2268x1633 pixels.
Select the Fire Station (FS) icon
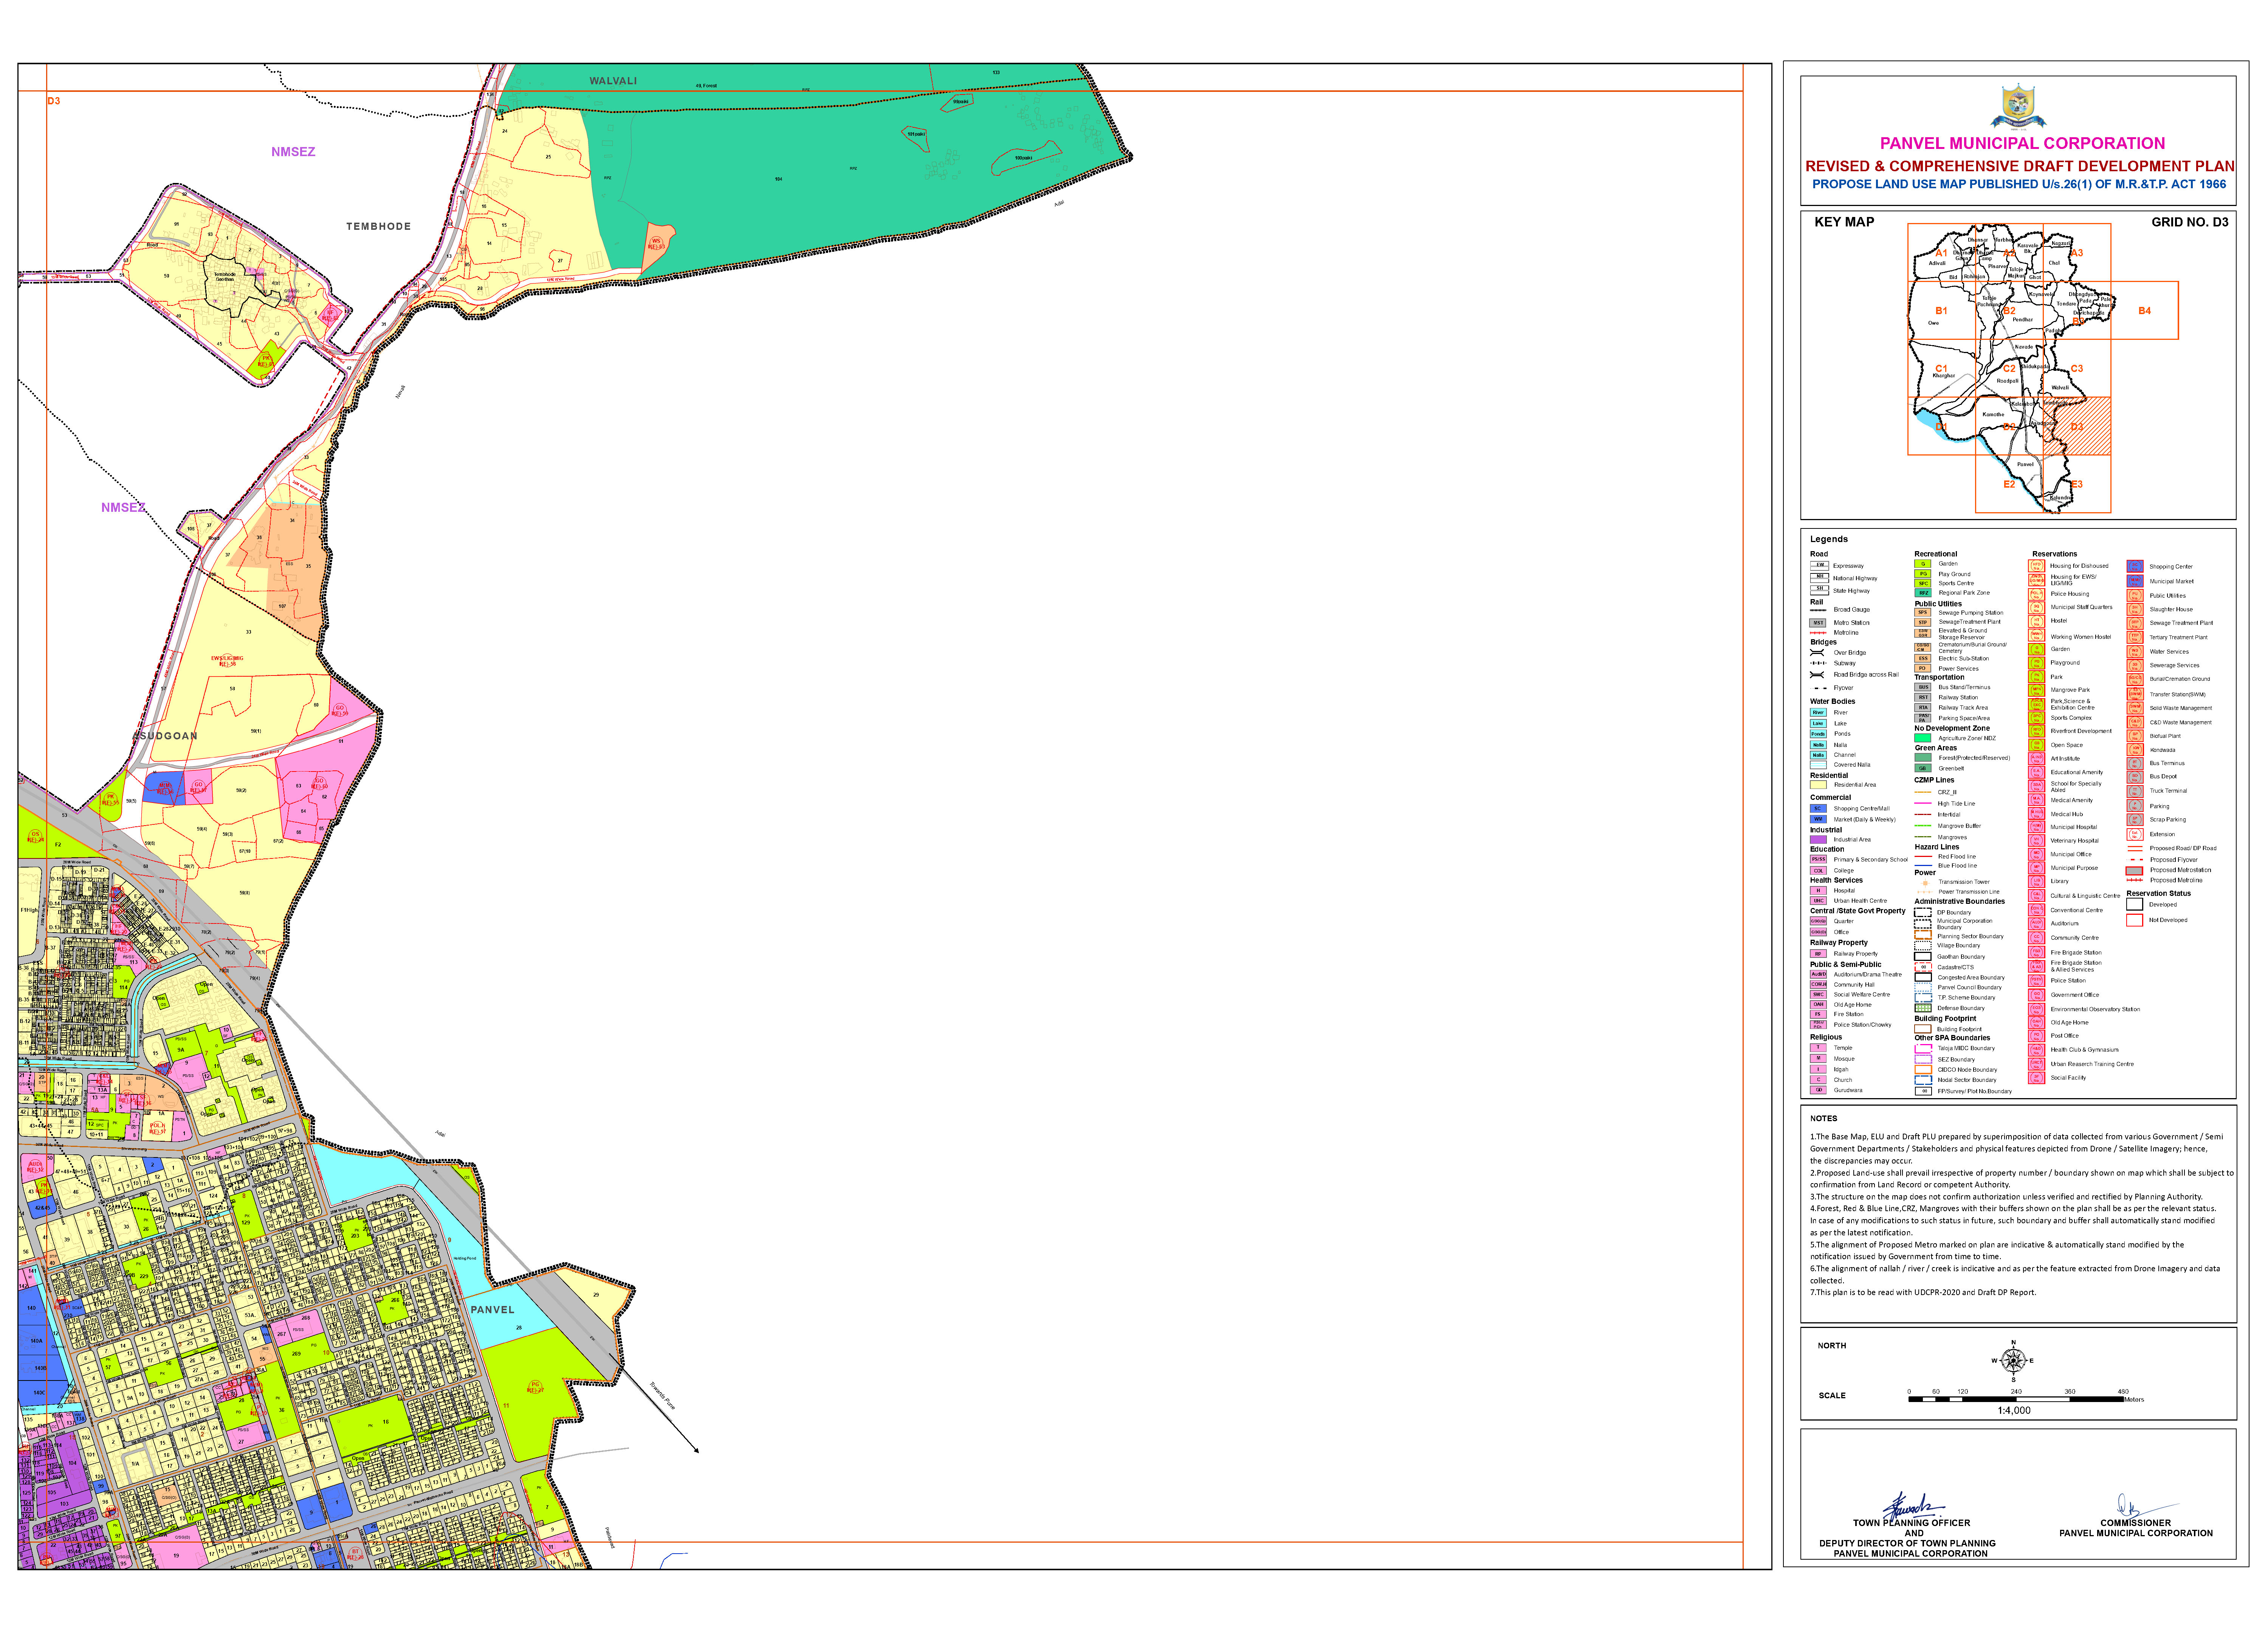coord(1818,1014)
